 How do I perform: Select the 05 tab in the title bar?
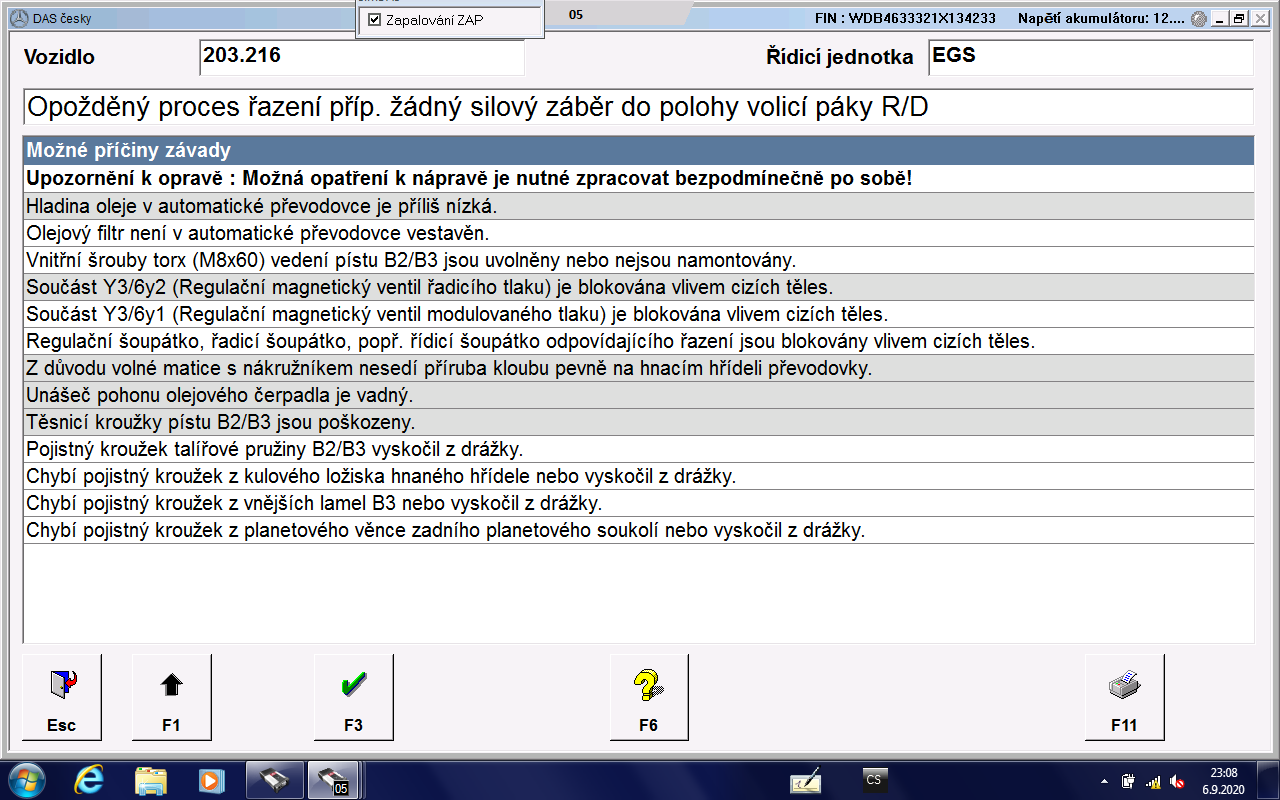(x=576, y=15)
